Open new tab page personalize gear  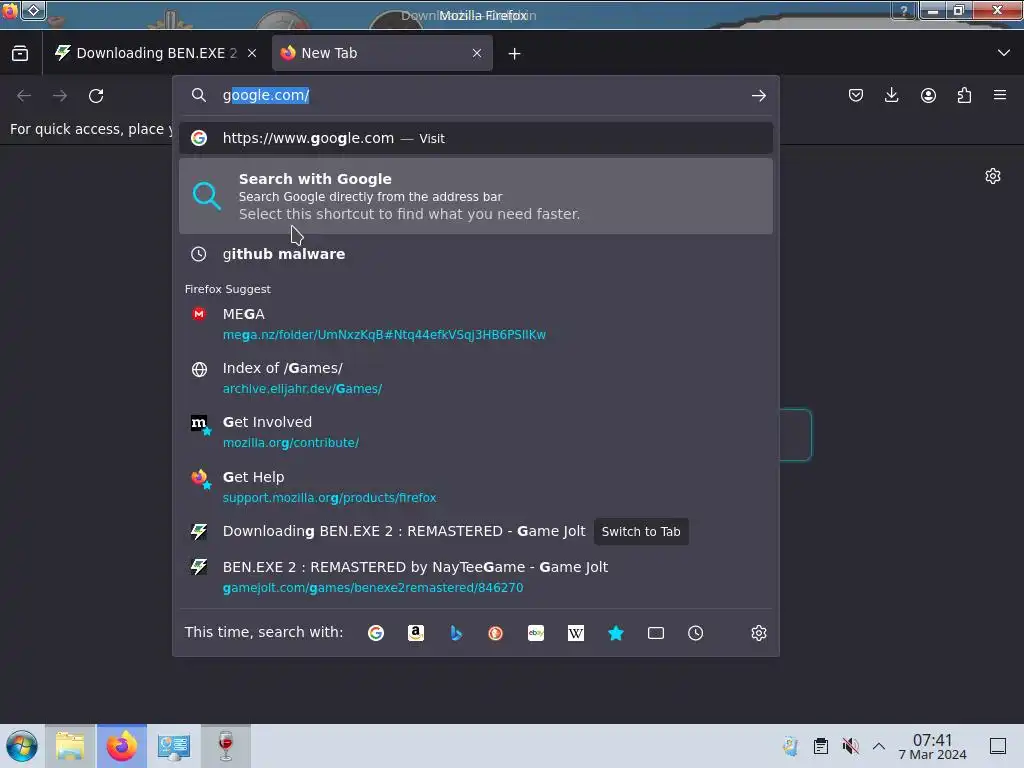993,176
